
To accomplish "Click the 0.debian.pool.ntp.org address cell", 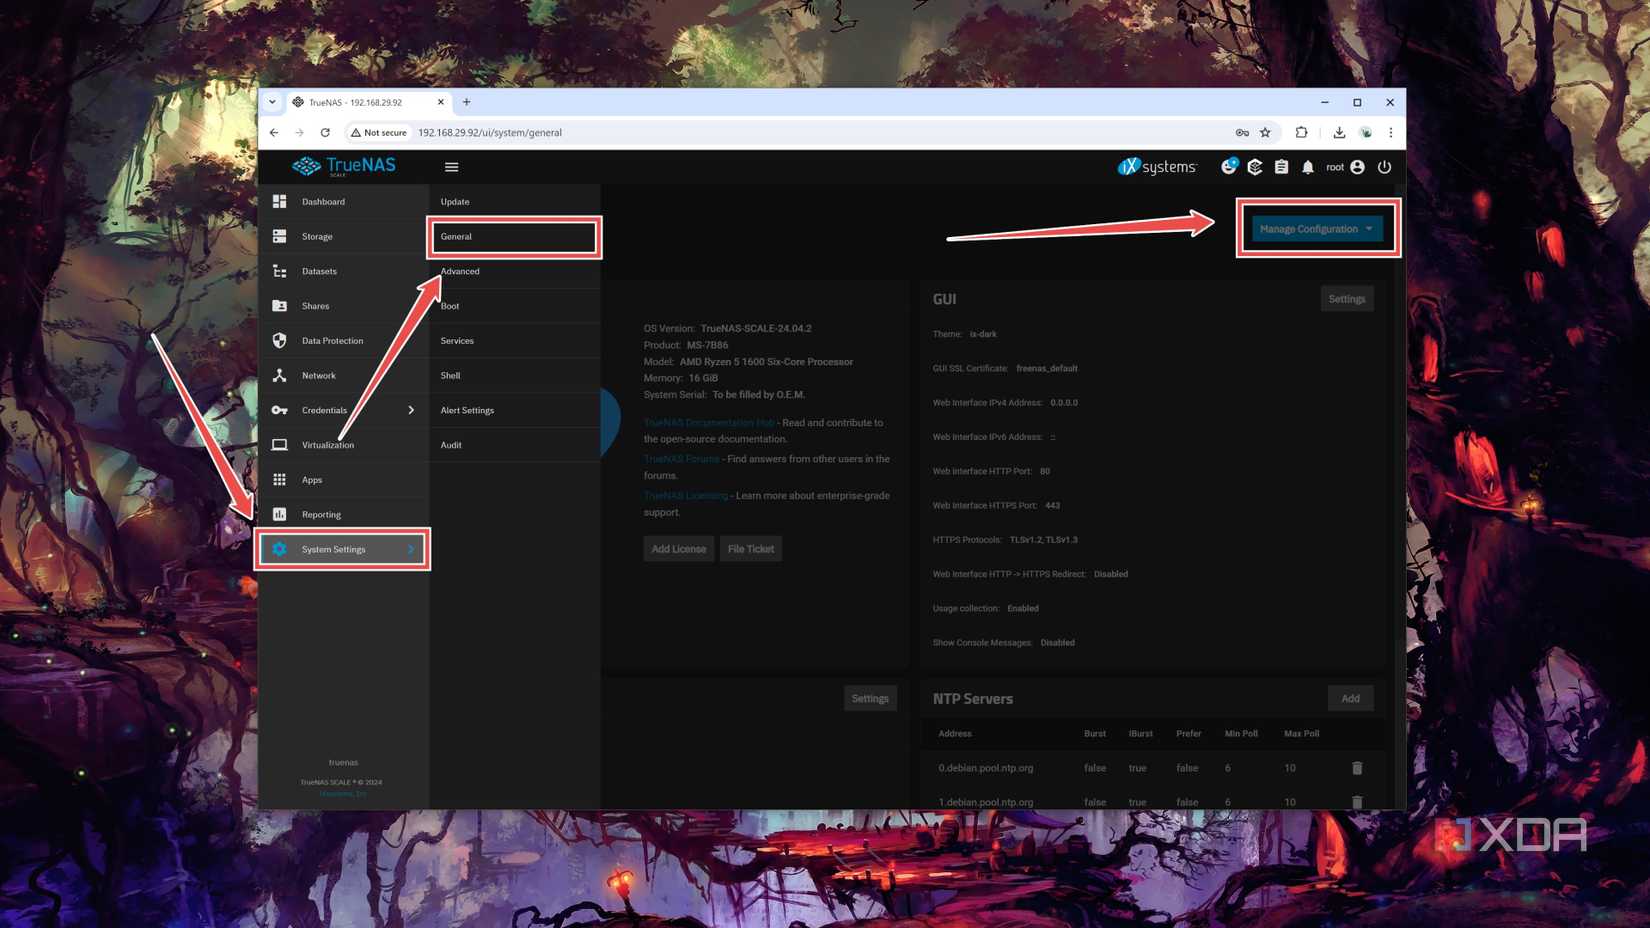I will tap(986, 768).
